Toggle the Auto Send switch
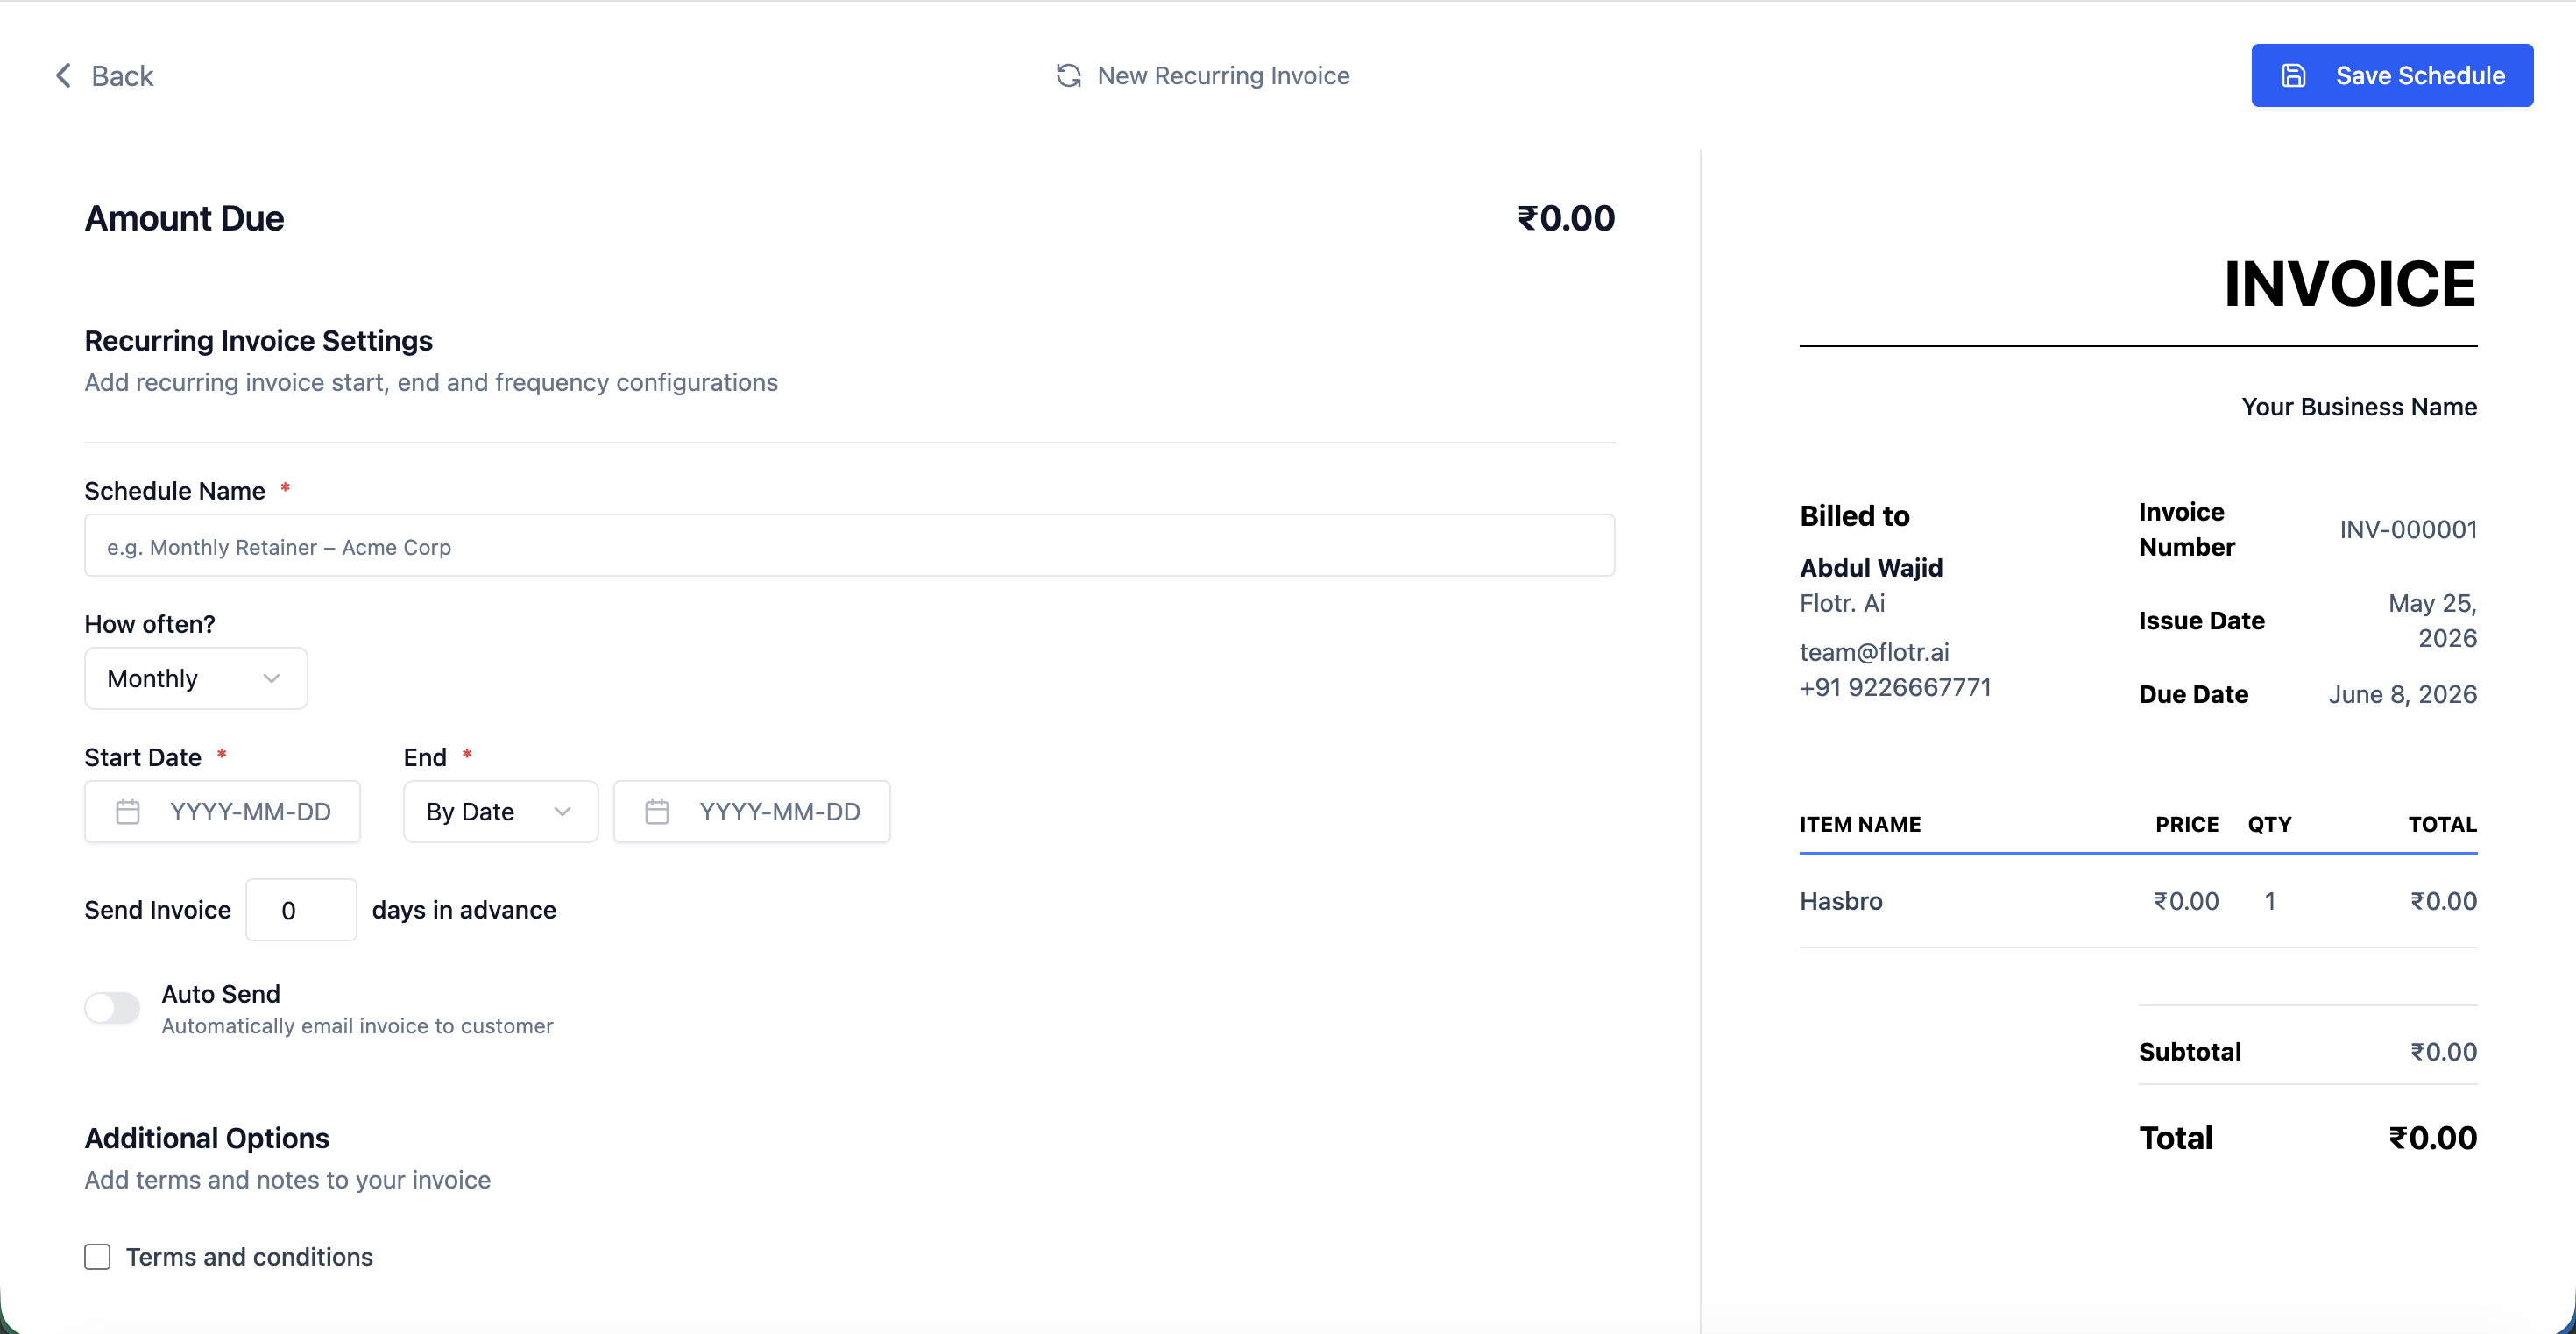The image size is (2576, 1334). [x=112, y=1007]
